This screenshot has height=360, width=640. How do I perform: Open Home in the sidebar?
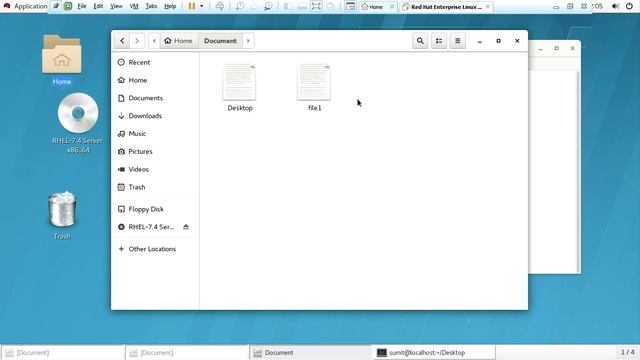point(155,80)
